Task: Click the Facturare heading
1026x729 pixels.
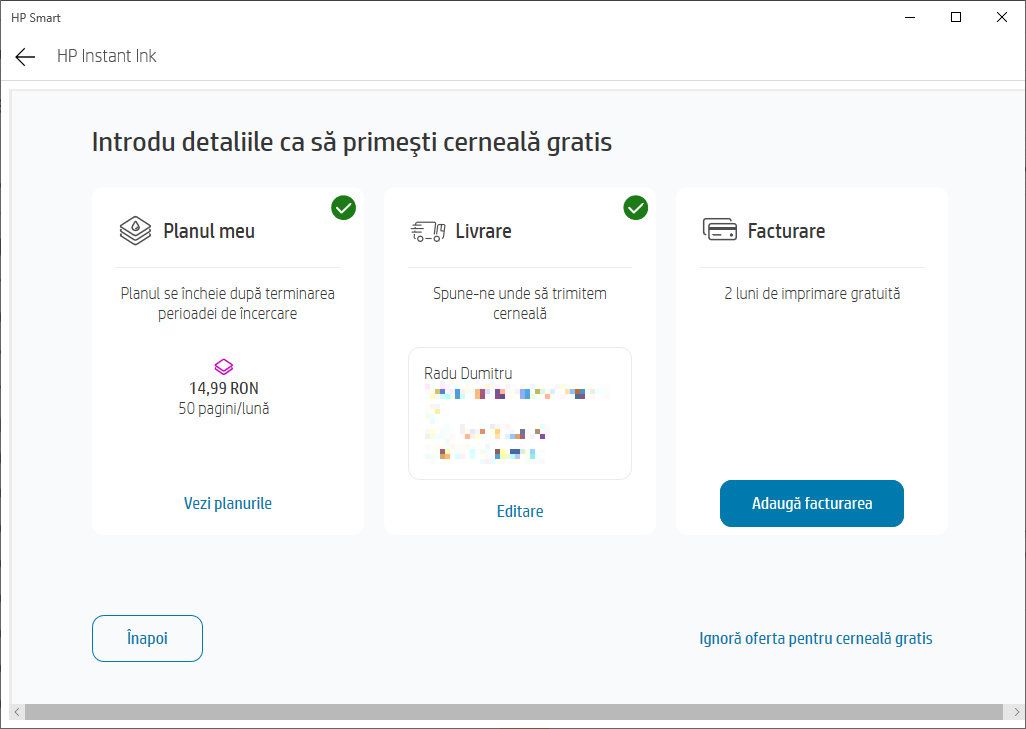Action: pos(787,231)
